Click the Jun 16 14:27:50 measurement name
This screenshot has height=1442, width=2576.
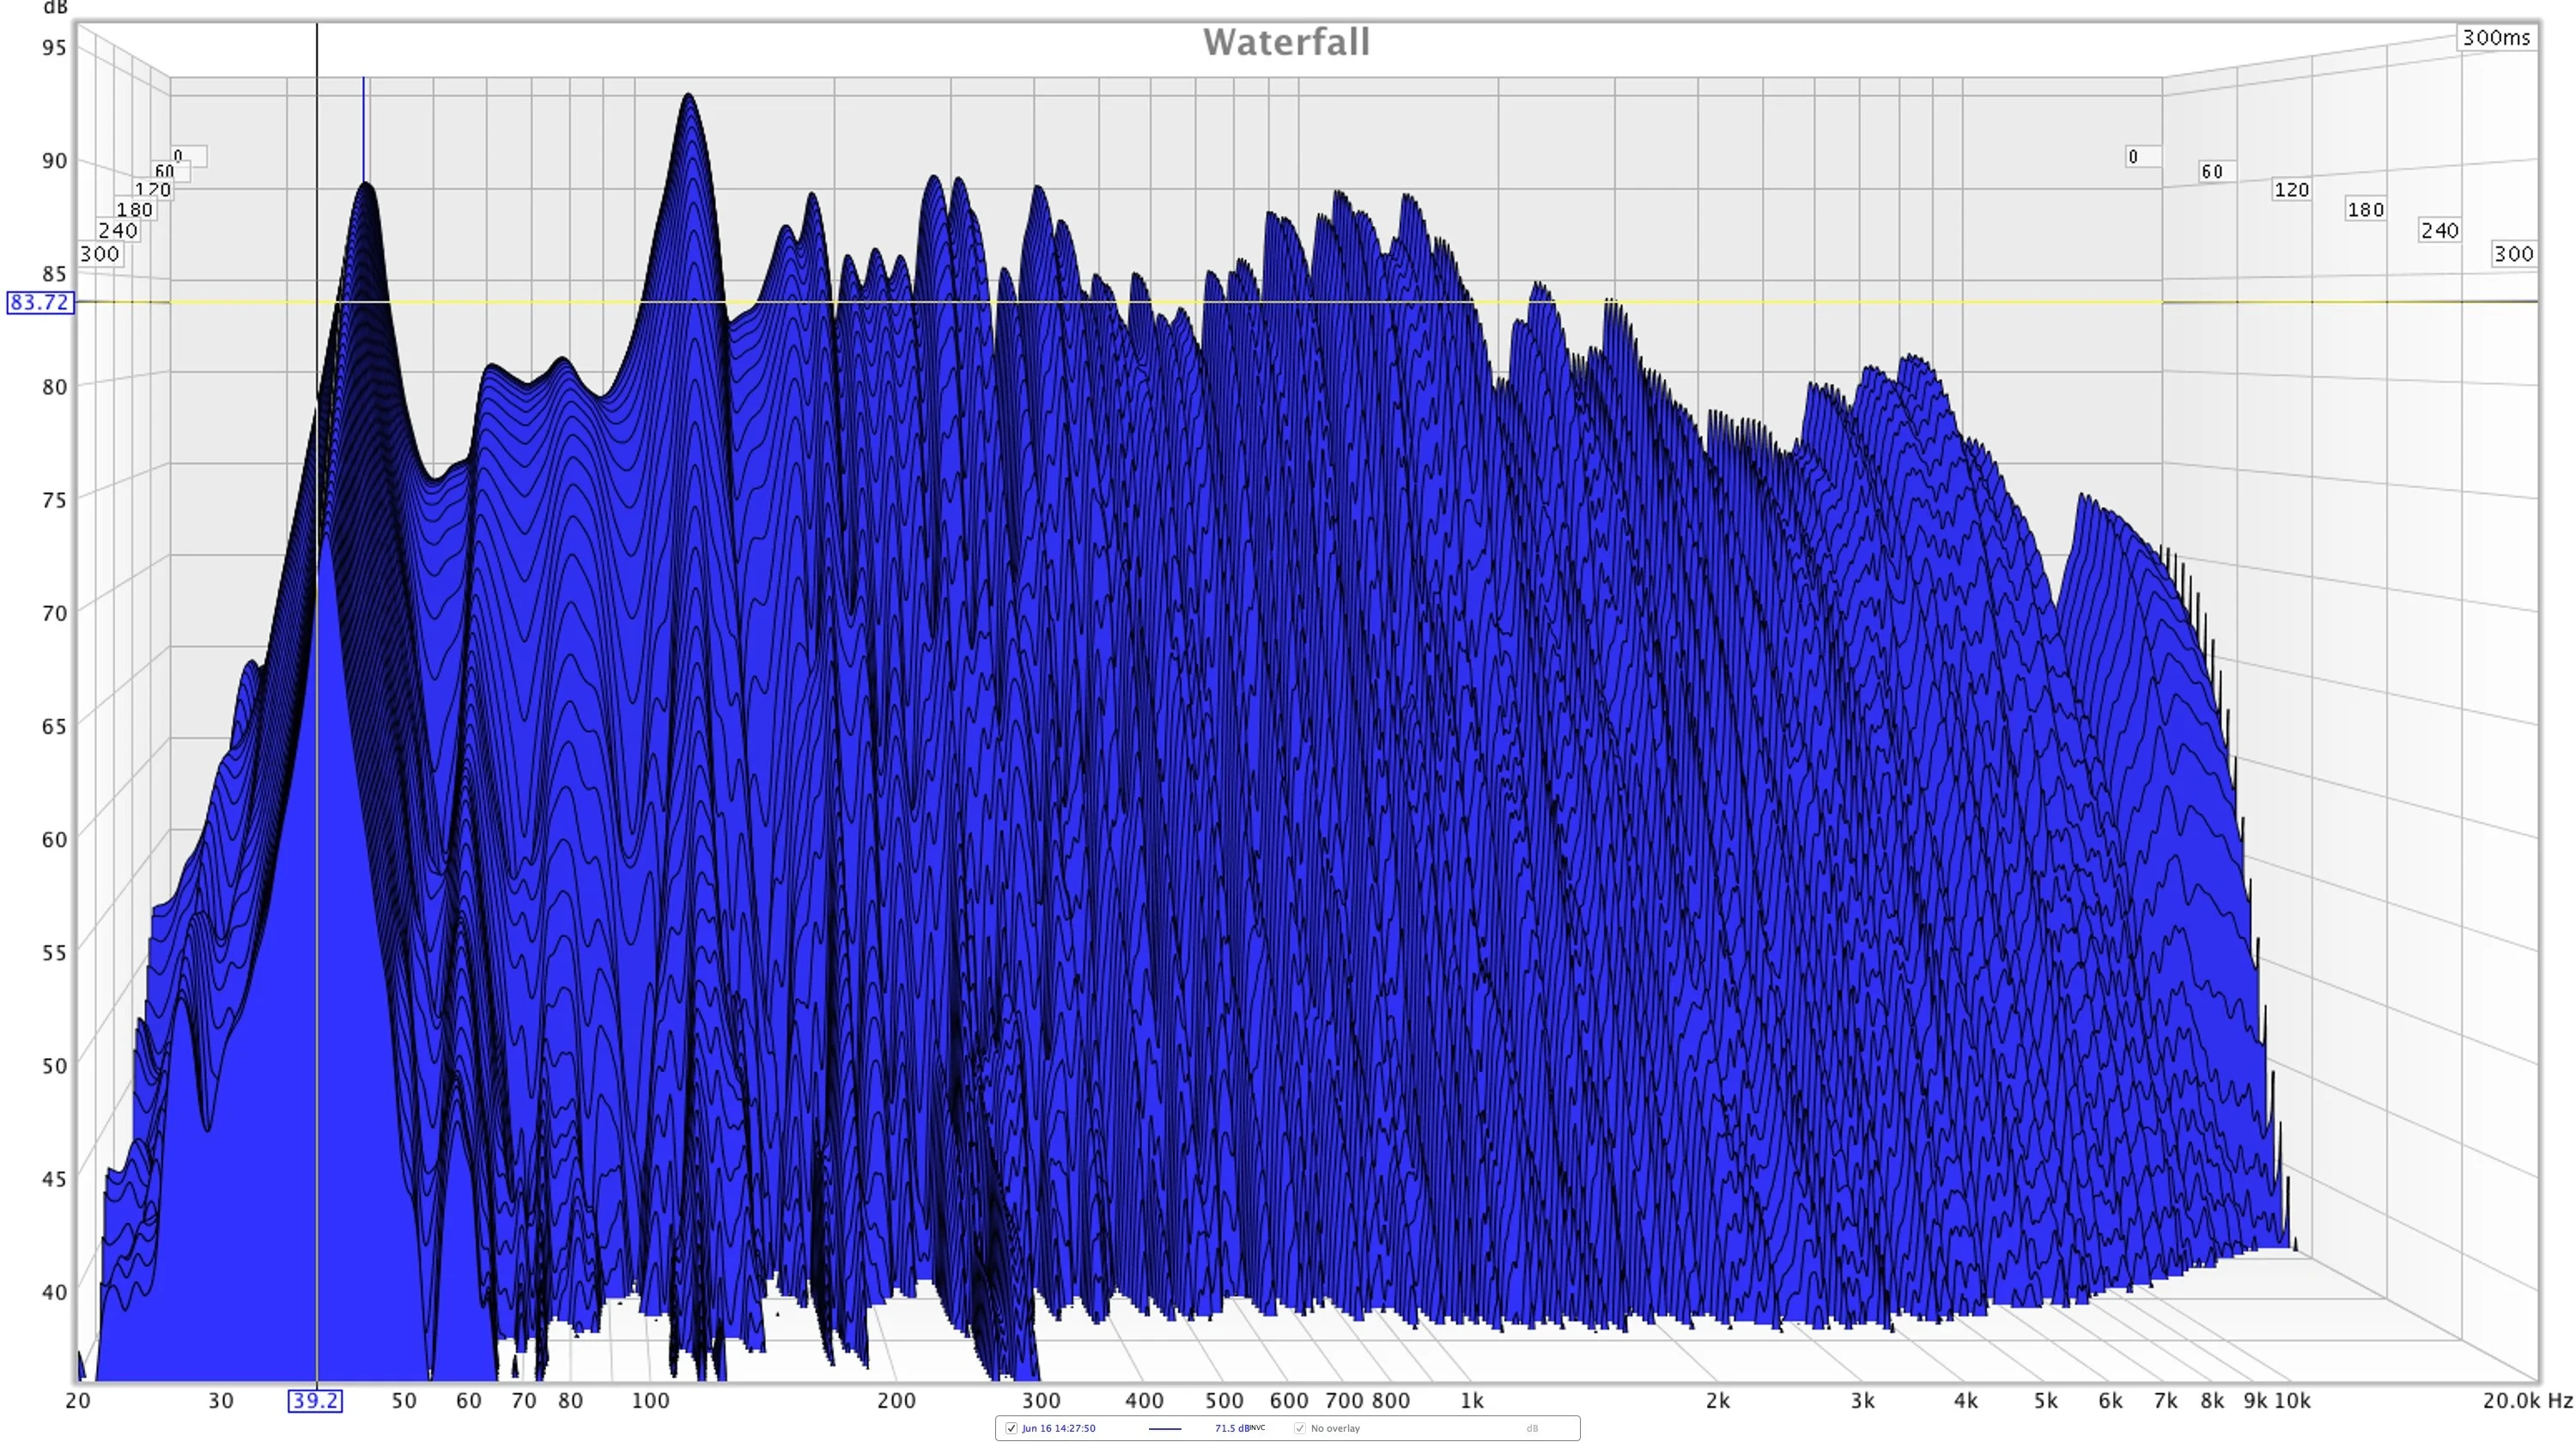coord(1058,1428)
